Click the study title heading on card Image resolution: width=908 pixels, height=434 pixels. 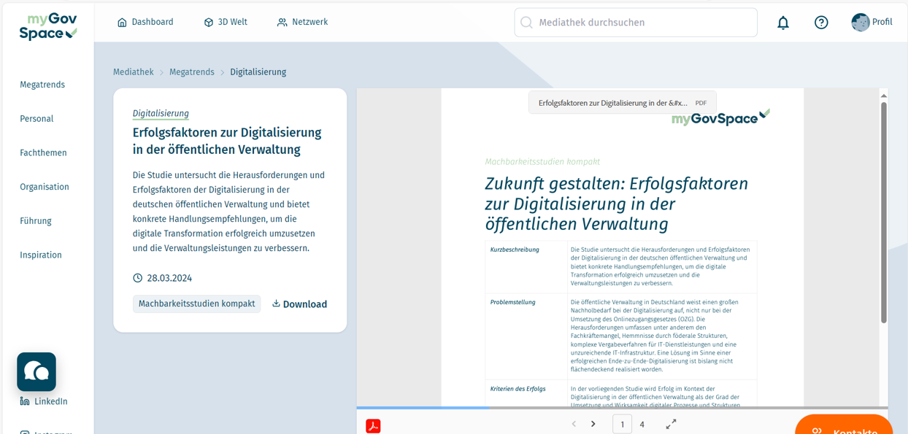(227, 141)
